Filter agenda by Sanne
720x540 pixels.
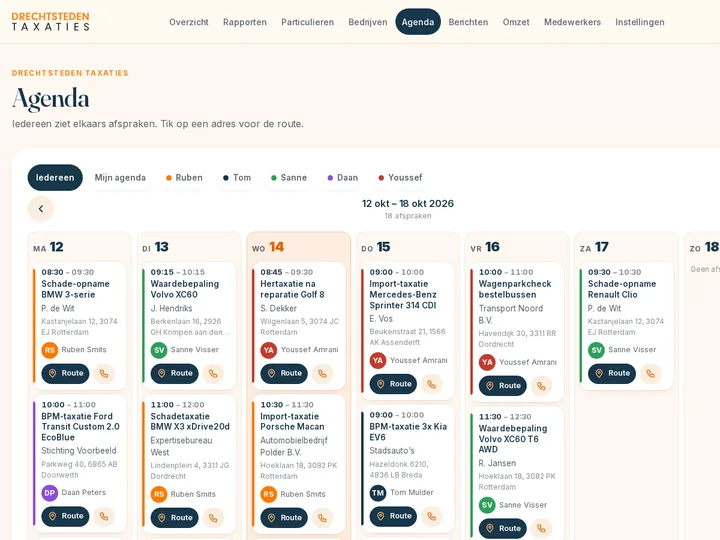tap(289, 178)
